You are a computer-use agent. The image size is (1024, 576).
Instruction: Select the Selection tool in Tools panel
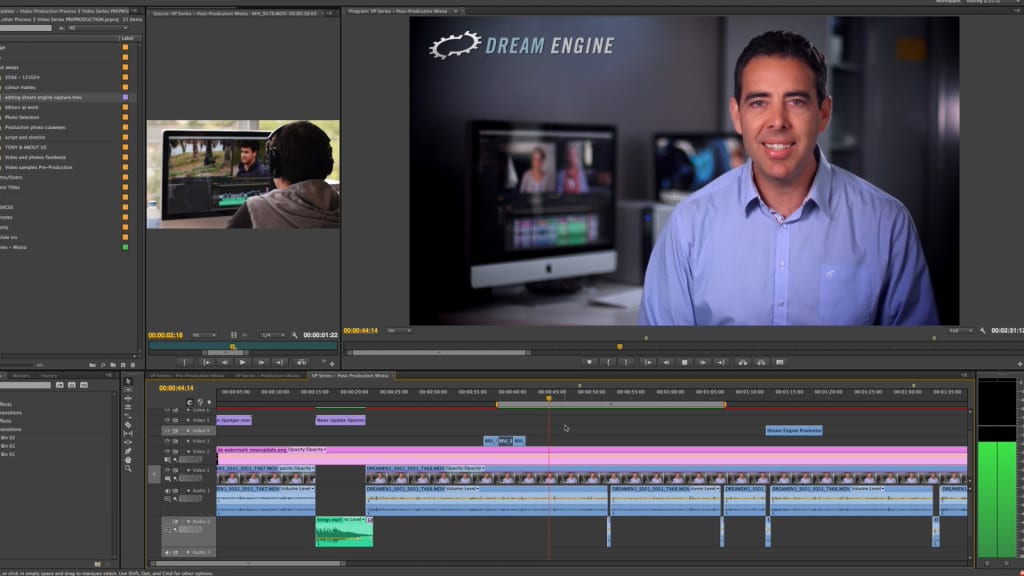[128, 381]
